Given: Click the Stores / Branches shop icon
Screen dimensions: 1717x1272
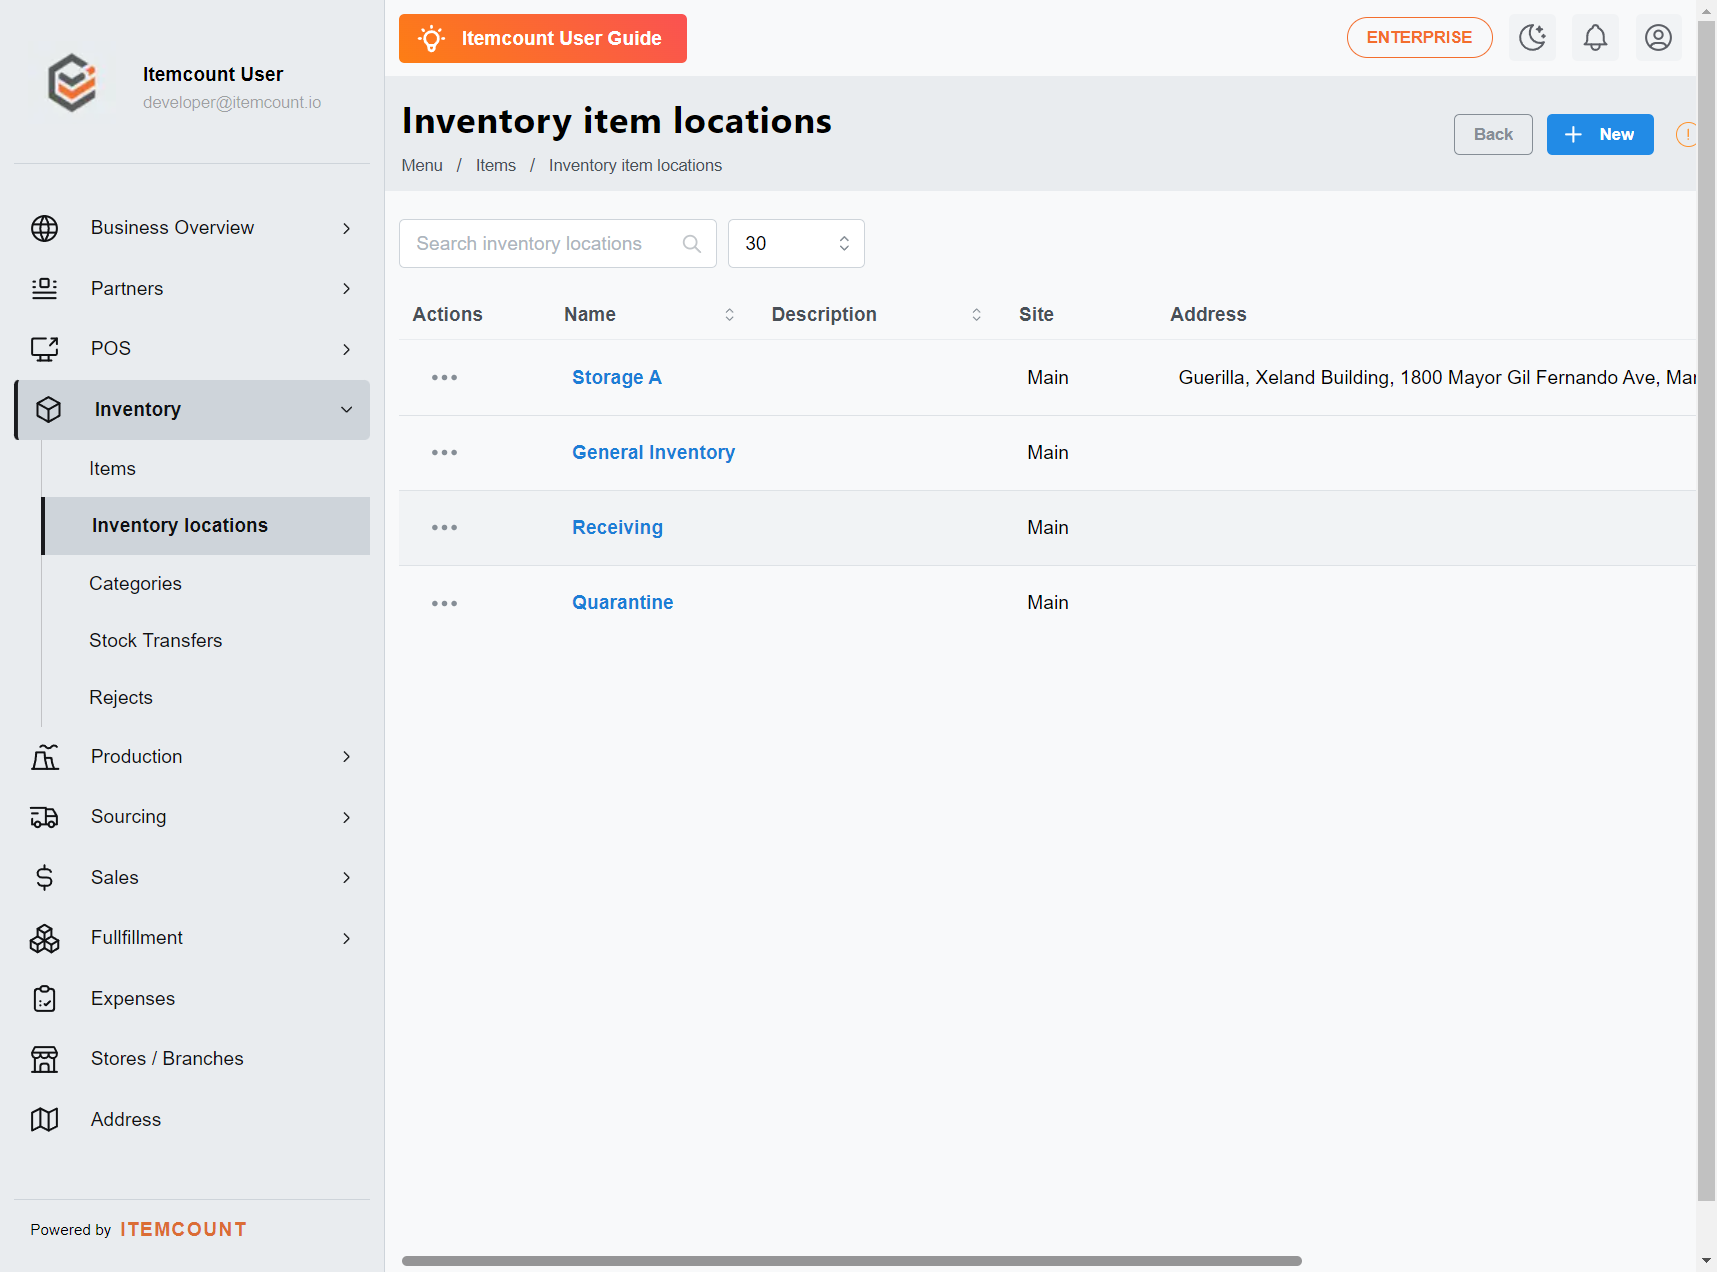Looking at the screenshot, I should click(44, 1059).
